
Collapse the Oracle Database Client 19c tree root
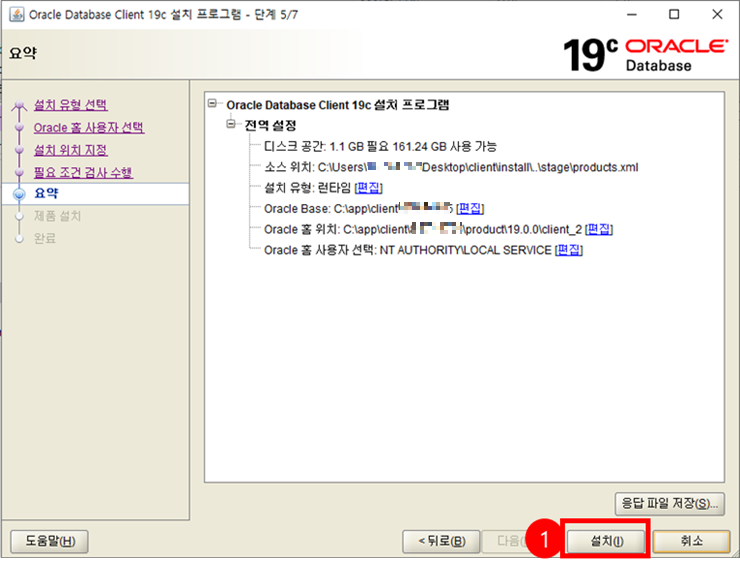(x=212, y=103)
